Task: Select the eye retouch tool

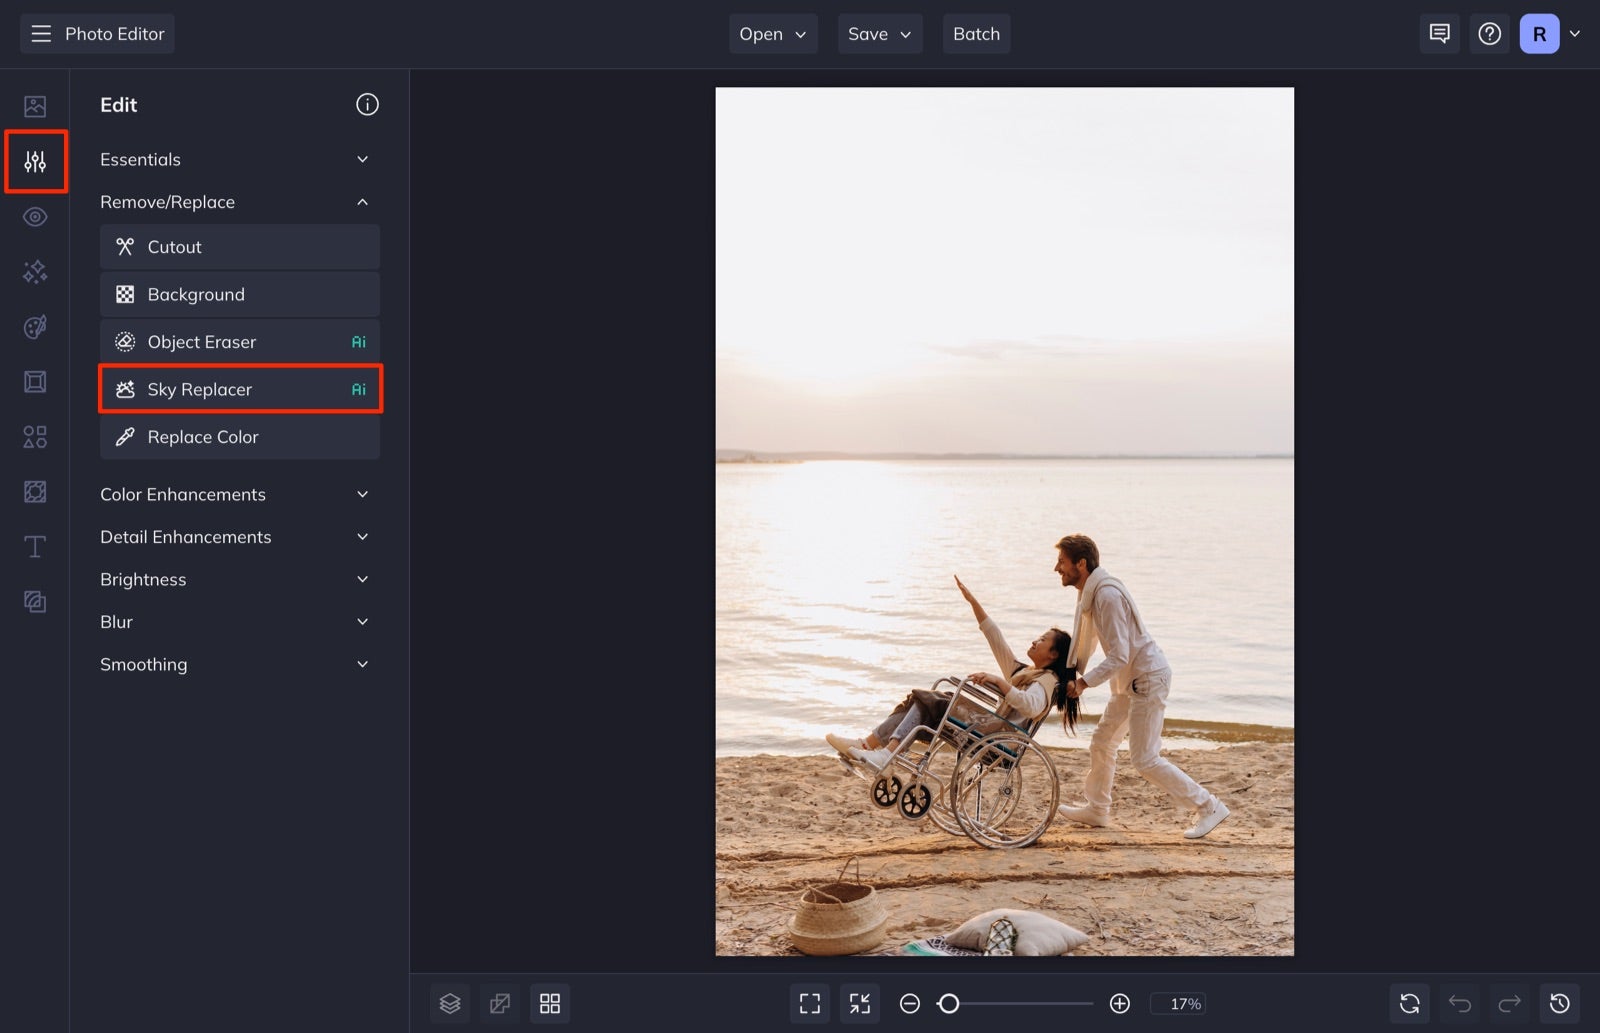Action: click(x=35, y=216)
